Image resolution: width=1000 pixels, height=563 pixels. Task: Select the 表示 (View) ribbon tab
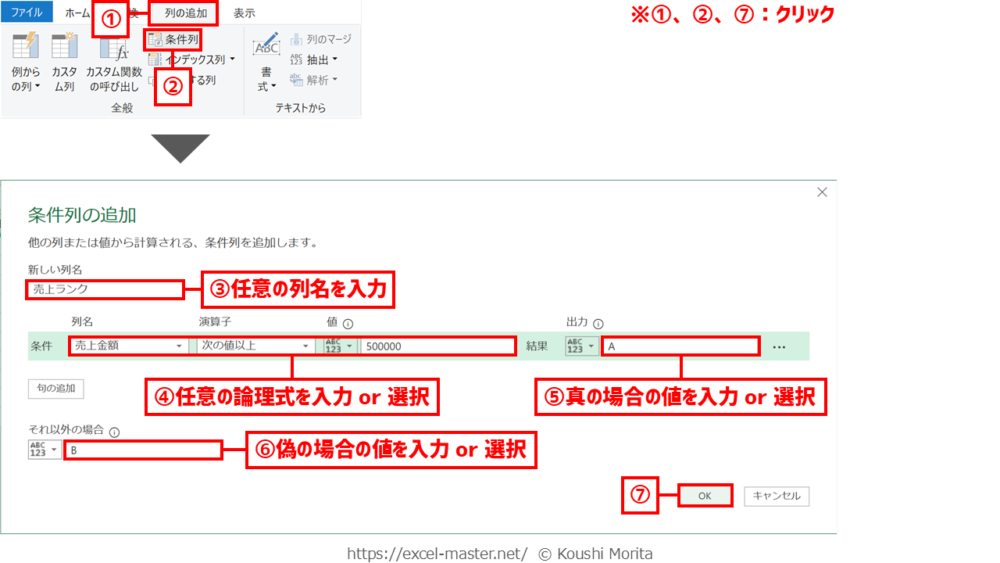(x=243, y=13)
